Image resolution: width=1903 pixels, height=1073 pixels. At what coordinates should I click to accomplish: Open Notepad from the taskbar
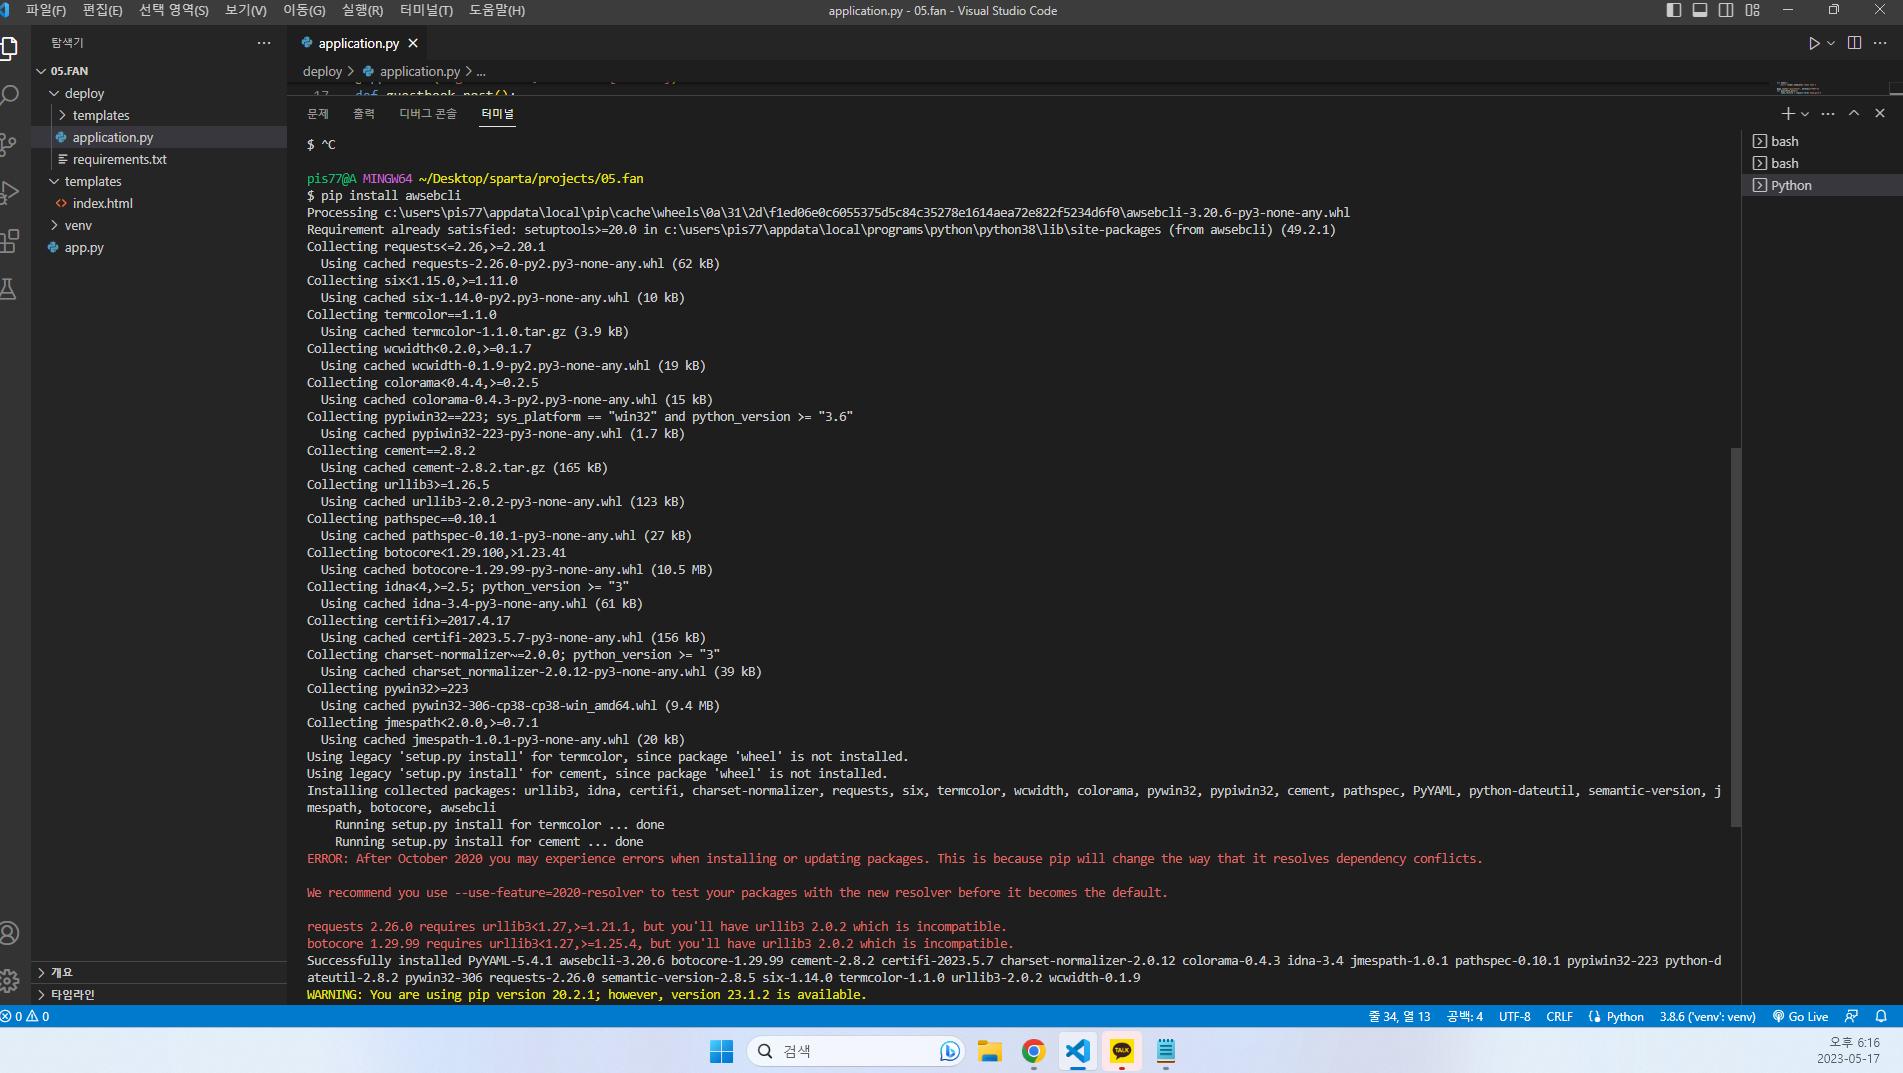tap(1166, 1051)
